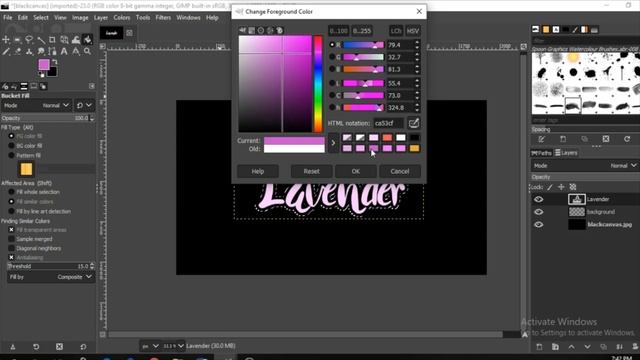Open Layers panel Mode Normal dropdown

pyautogui.click(x=585, y=166)
